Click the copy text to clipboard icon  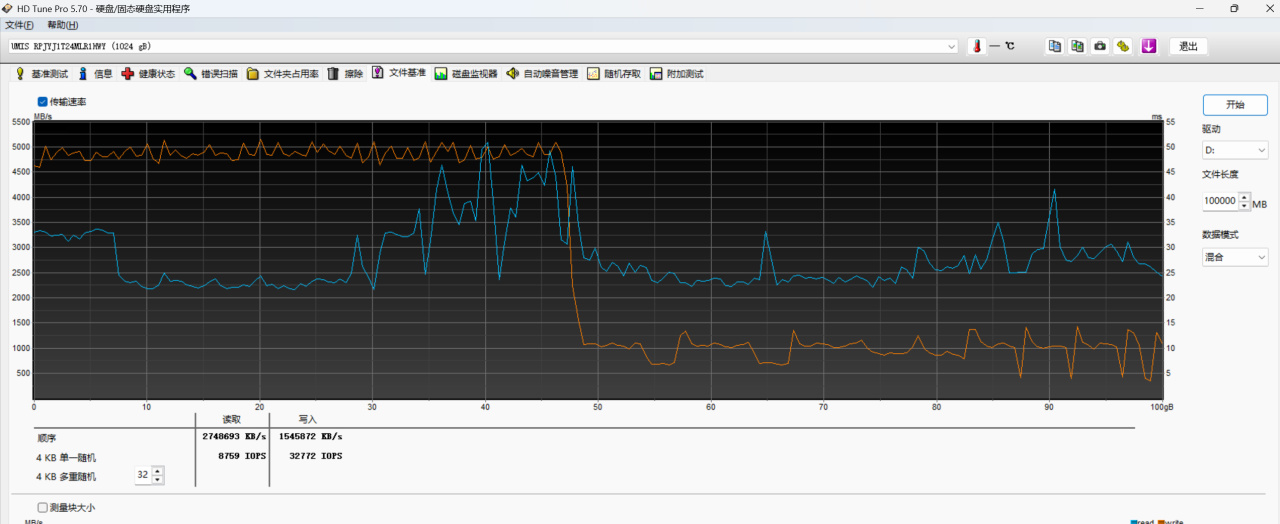(x=1054, y=46)
